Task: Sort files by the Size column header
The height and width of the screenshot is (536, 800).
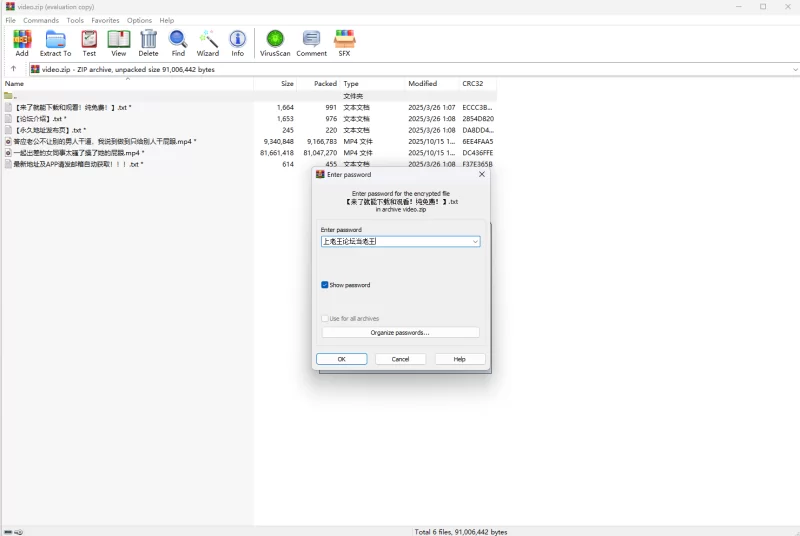Action: click(287, 84)
